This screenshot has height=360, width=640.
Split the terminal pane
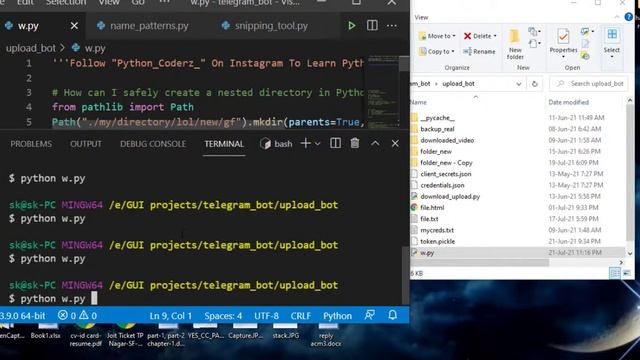(x=335, y=143)
